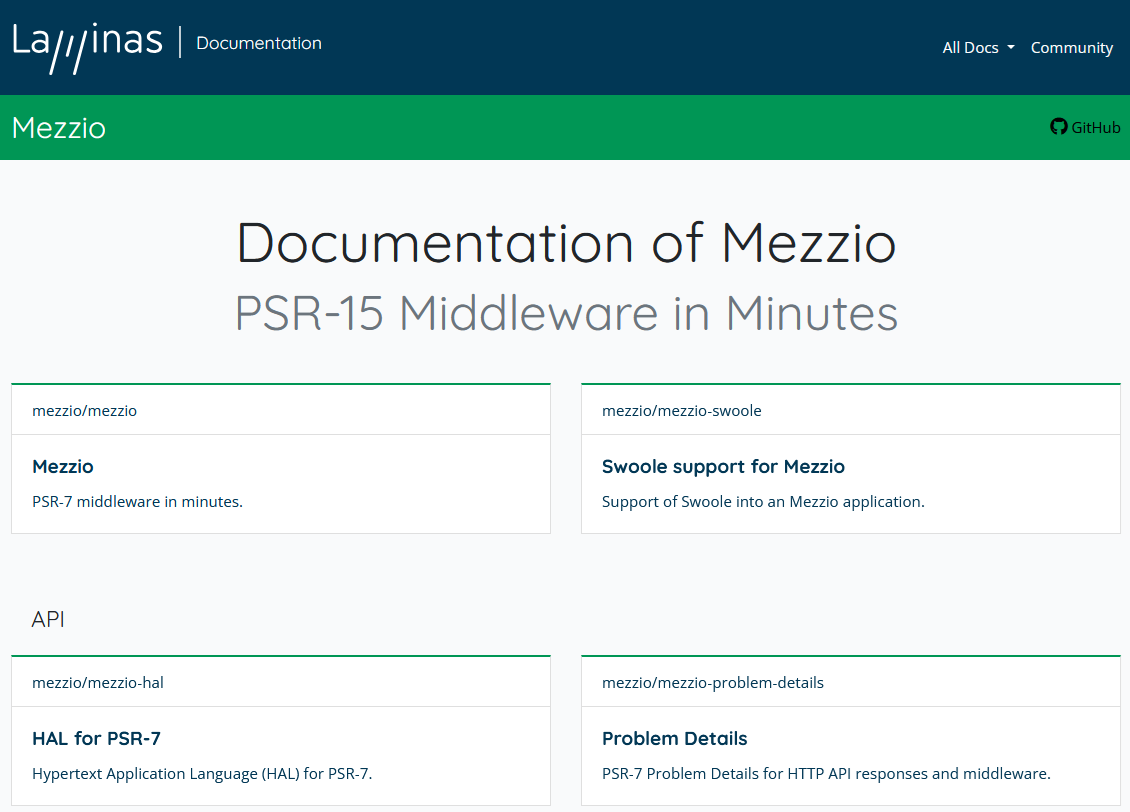The width and height of the screenshot is (1130, 812).
Task: Click the mezzio/mezzio-hal package name
Action: [x=98, y=682]
